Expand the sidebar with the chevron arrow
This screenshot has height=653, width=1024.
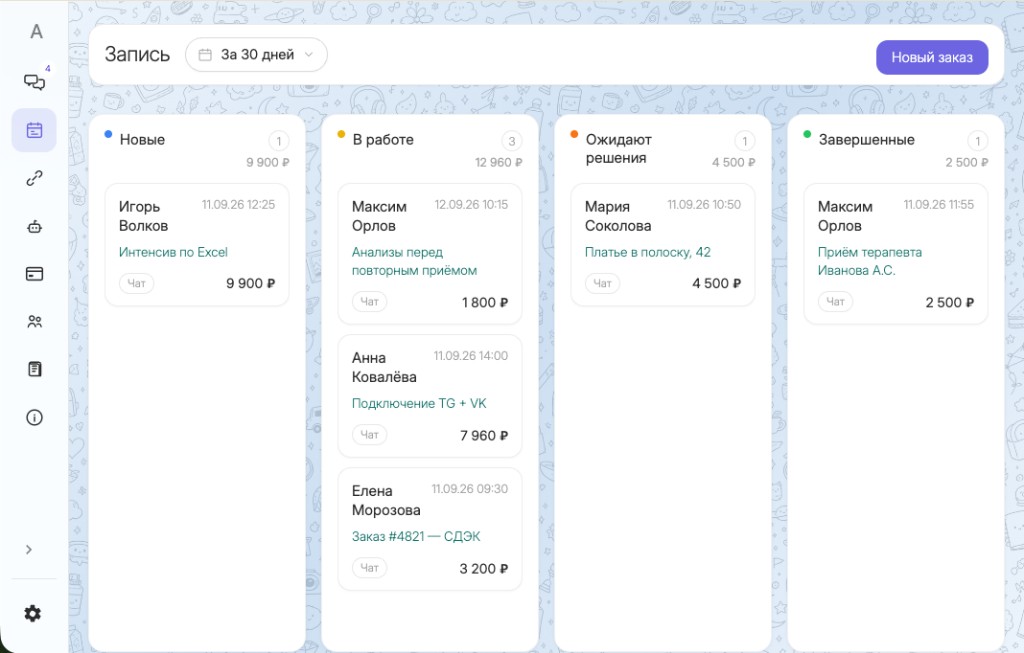click(29, 549)
